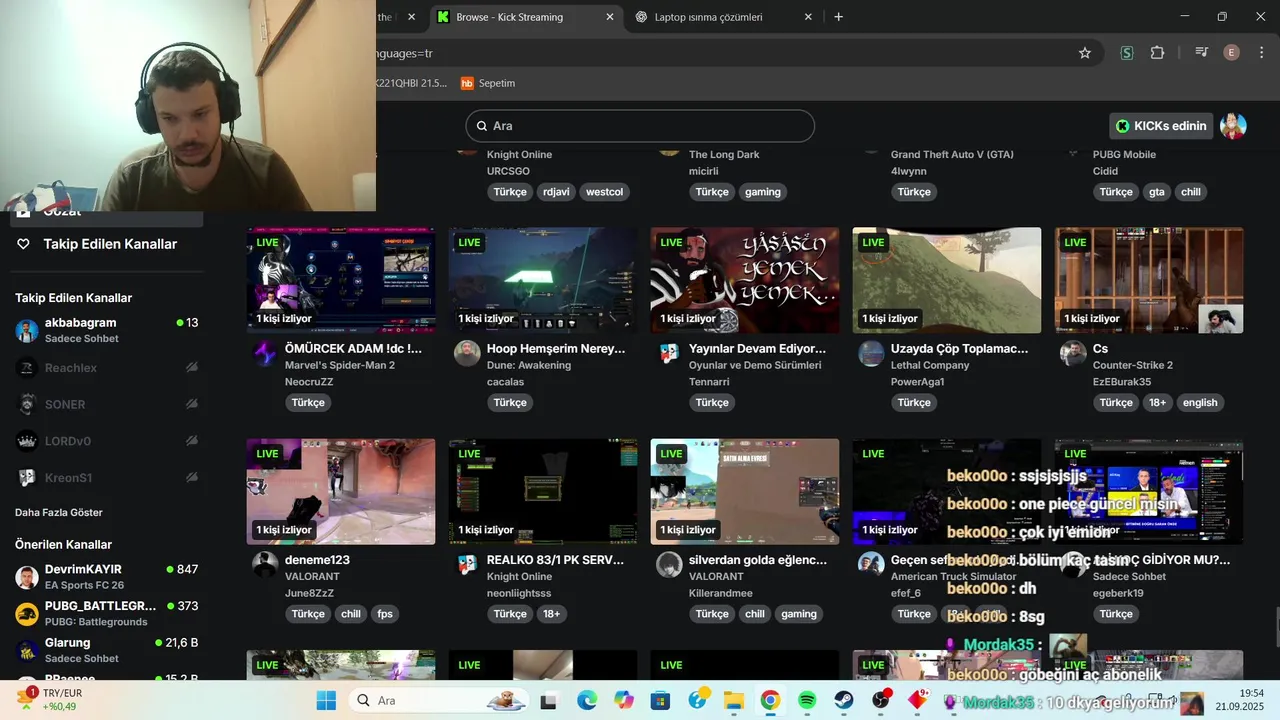Open PUBG_BATTLEGR... recommended channel
Image resolution: width=1280 pixels, height=720 pixels.
click(x=107, y=613)
